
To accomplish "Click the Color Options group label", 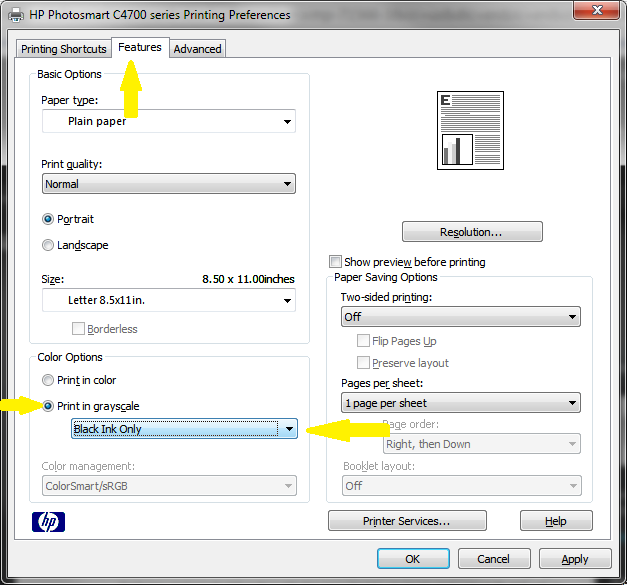I will pyautogui.click(x=70, y=357).
